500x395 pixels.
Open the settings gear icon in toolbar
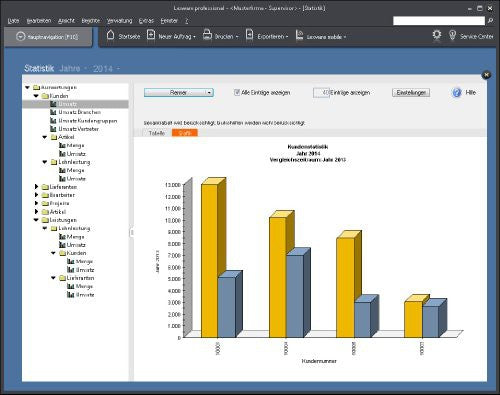437,35
